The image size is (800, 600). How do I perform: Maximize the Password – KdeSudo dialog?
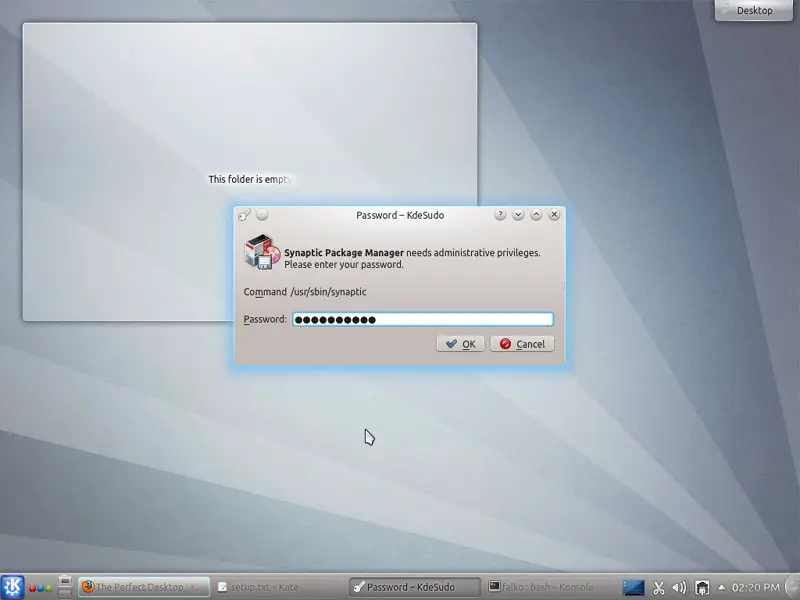point(536,215)
